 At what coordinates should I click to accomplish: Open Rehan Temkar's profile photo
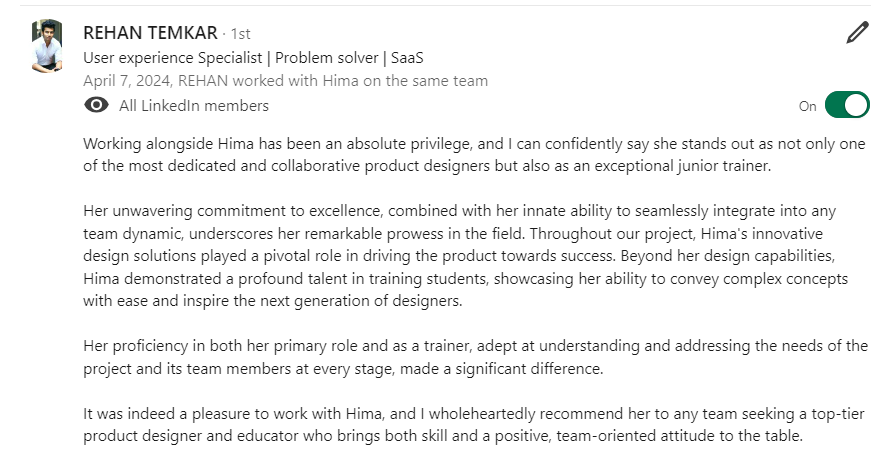(x=46, y=46)
